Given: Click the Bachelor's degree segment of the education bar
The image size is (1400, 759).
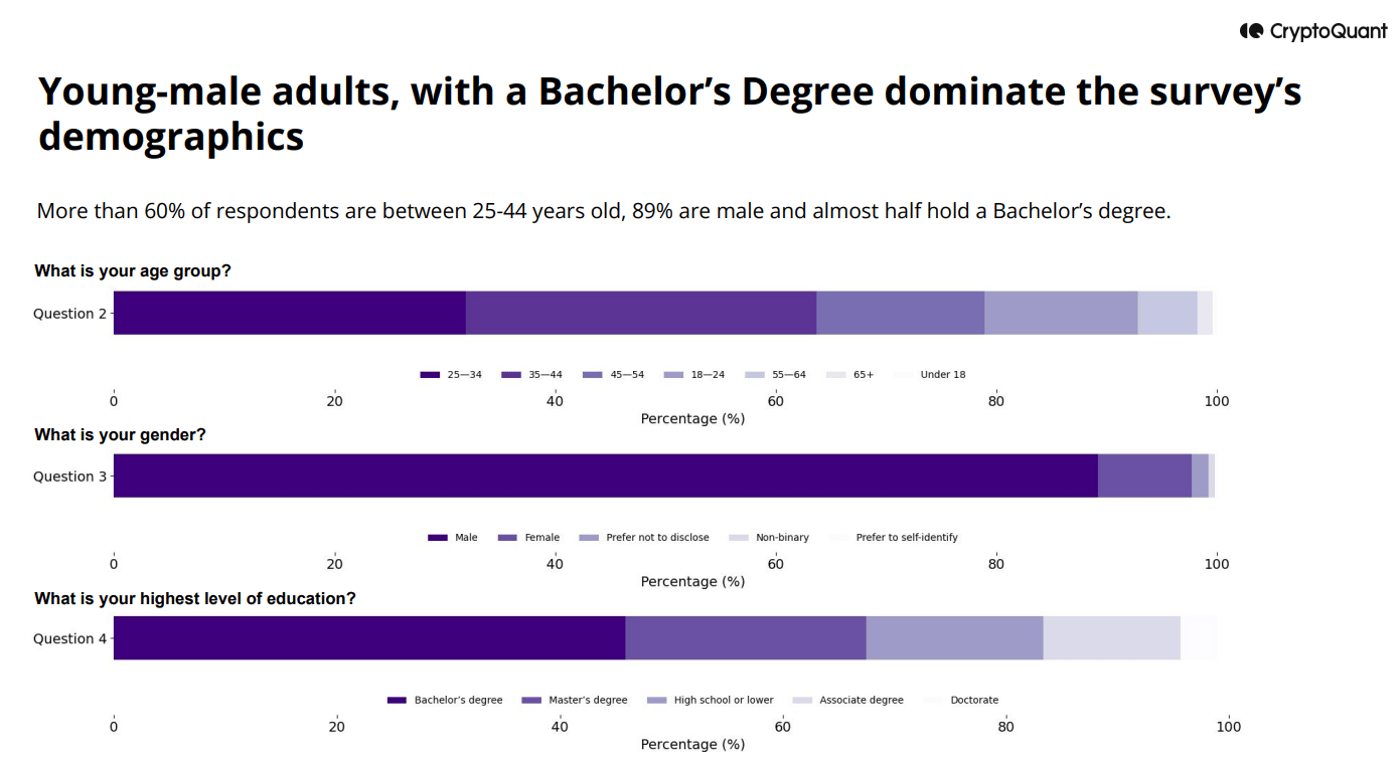Looking at the screenshot, I should (x=369, y=638).
